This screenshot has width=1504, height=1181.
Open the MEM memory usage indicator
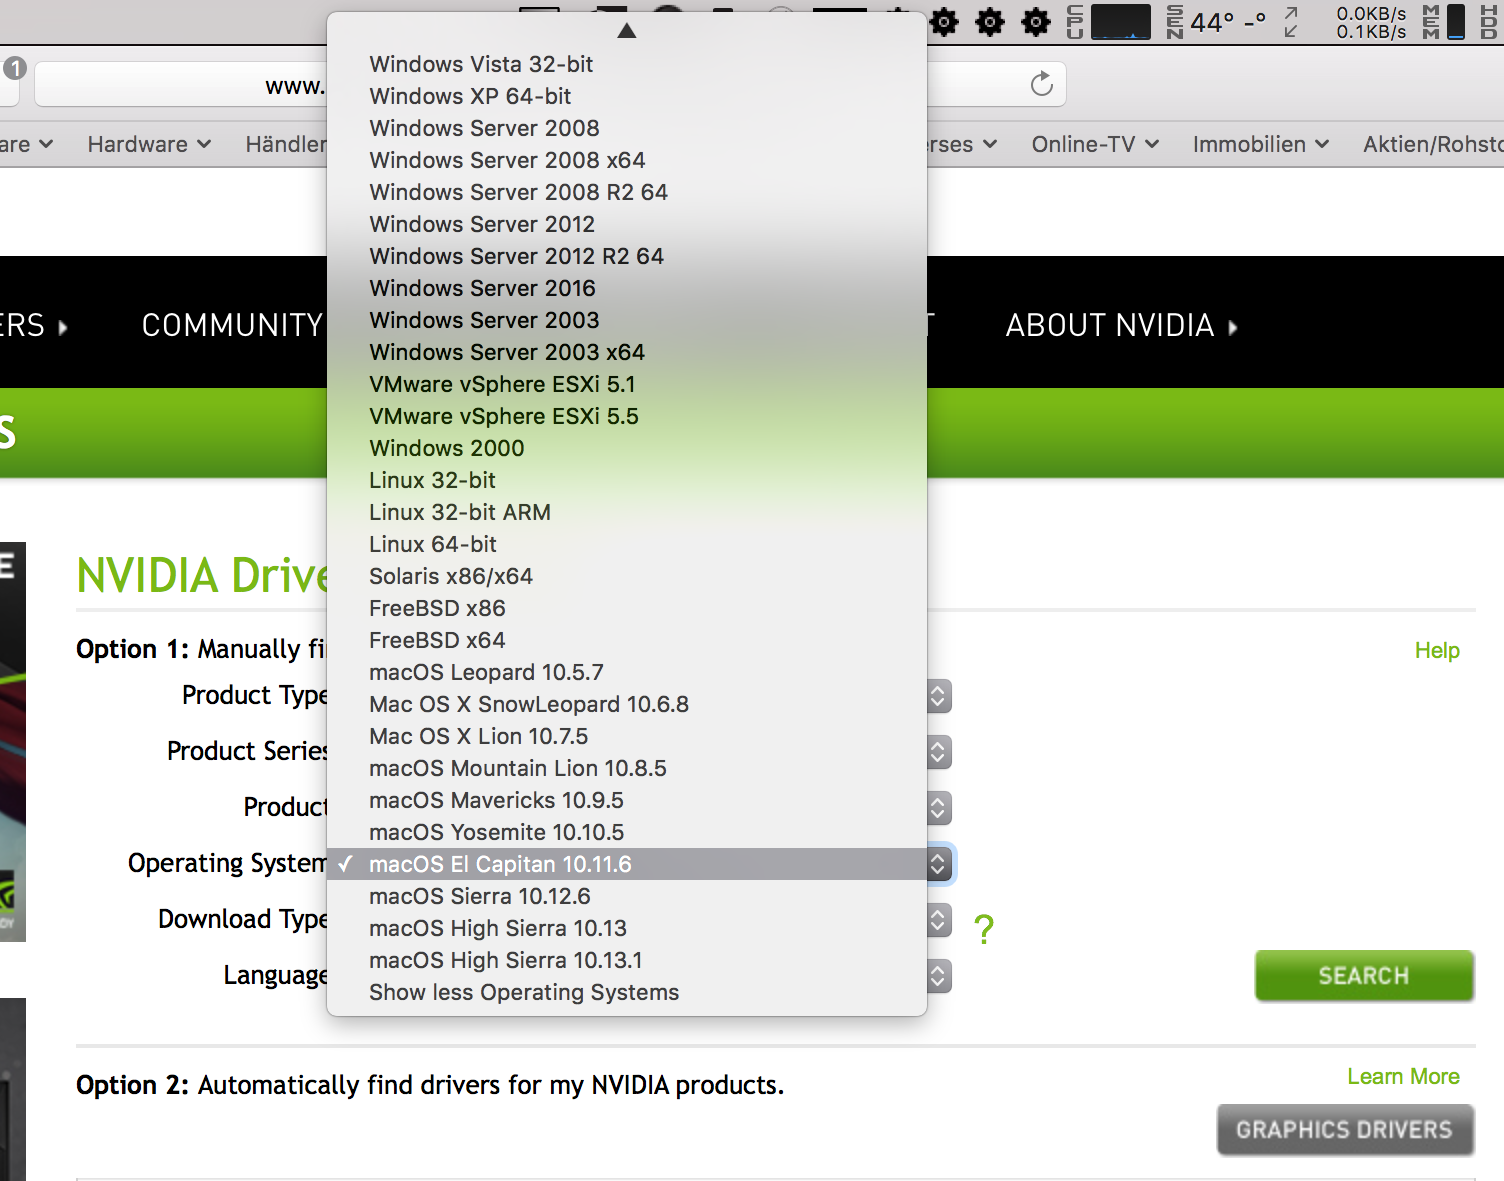point(1443,21)
